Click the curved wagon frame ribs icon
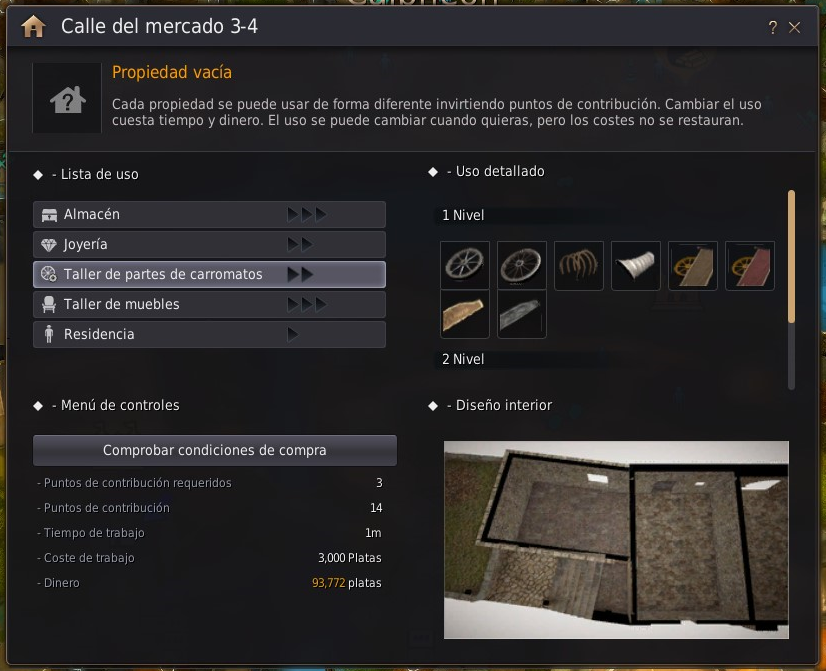The image size is (826, 671). pyautogui.click(x=578, y=265)
